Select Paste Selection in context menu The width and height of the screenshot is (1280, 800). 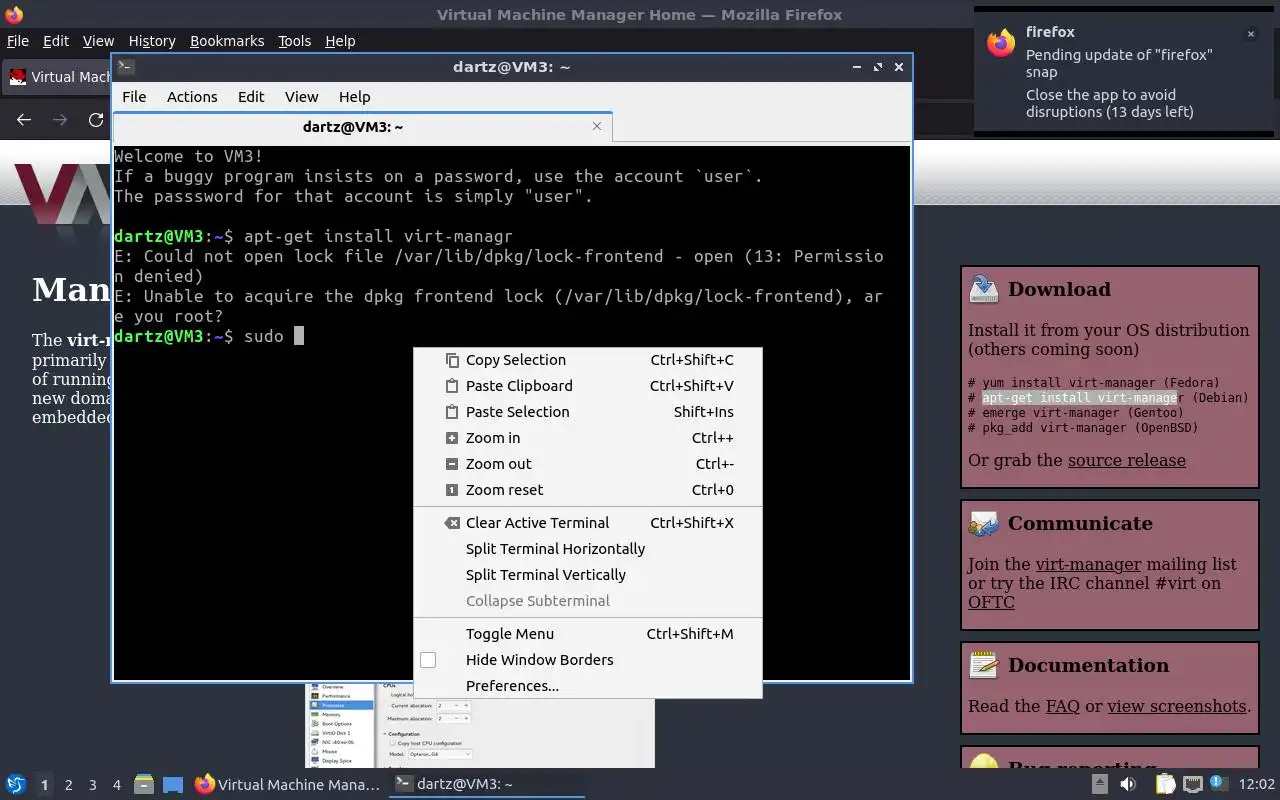point(588,412)
